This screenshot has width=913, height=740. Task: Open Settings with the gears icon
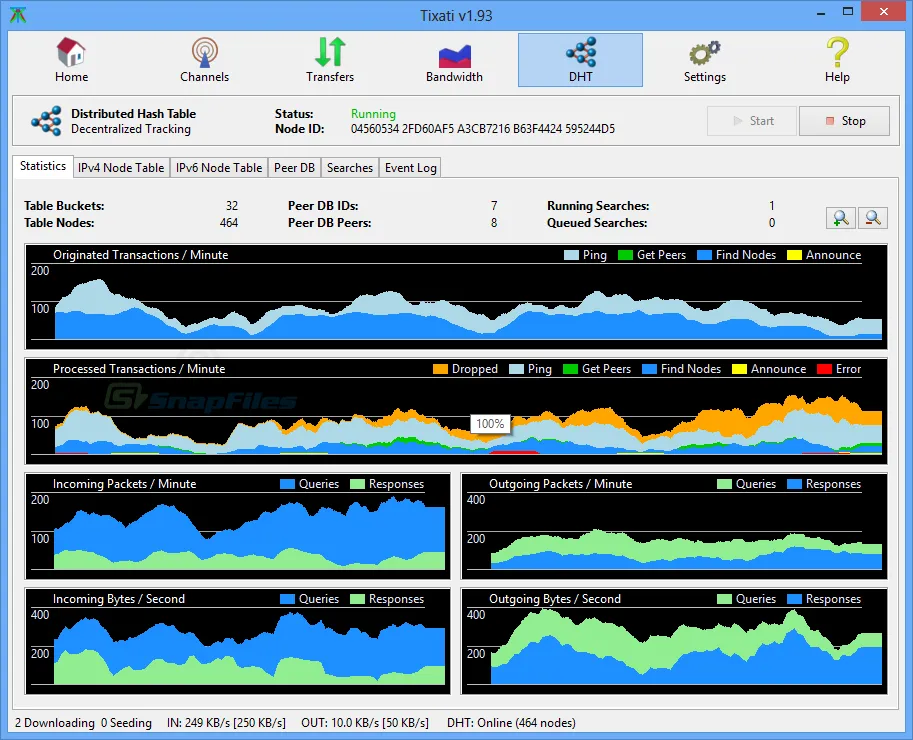point(705,60)
